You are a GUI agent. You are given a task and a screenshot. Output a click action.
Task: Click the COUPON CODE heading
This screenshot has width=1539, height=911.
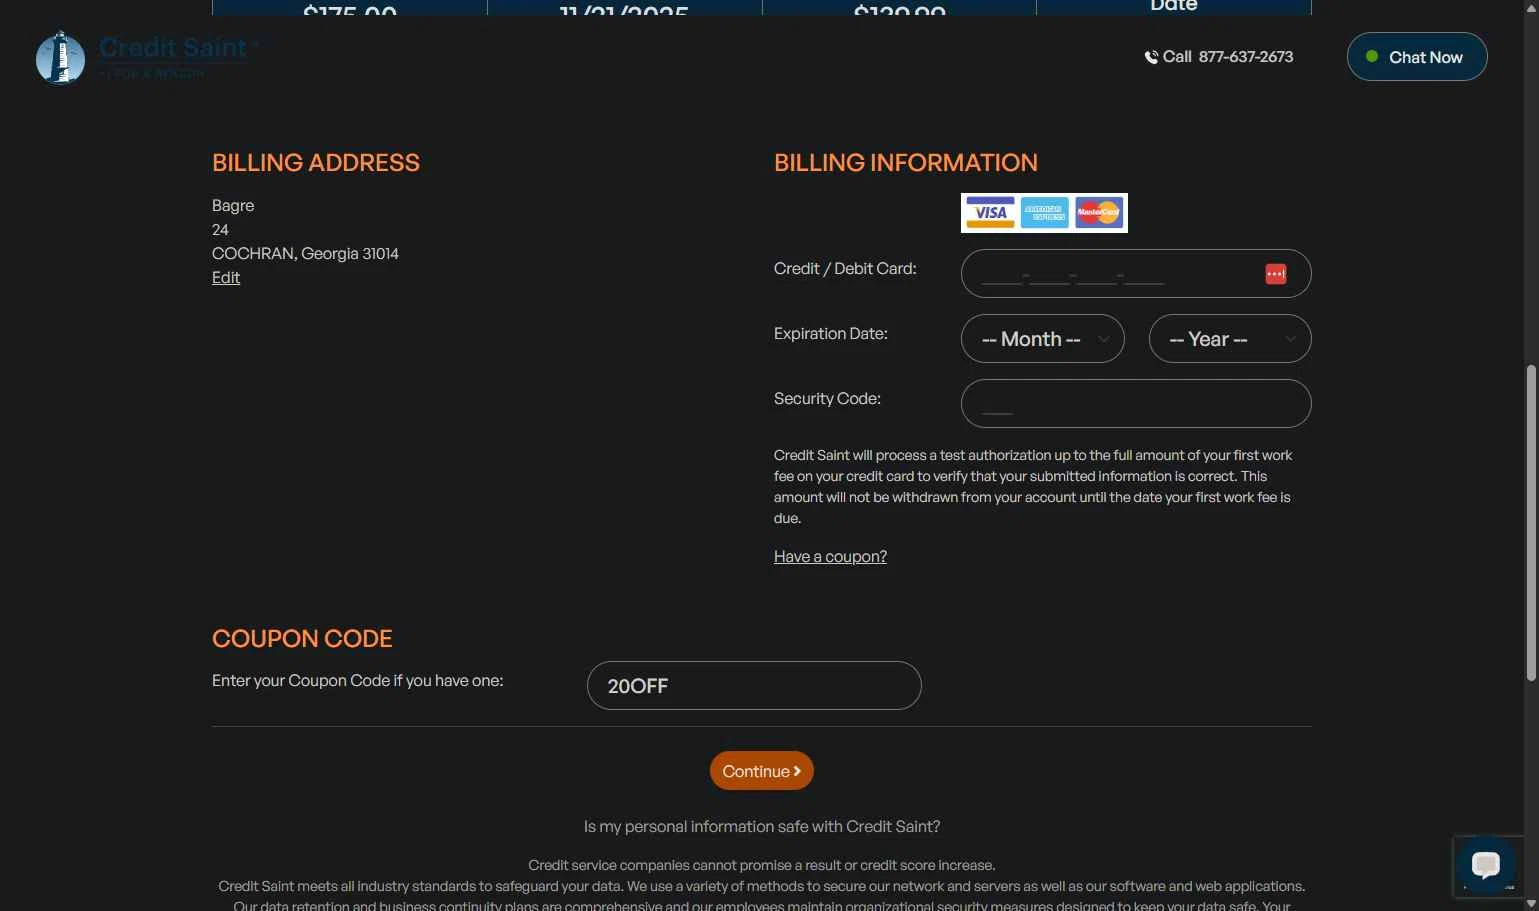(302, 639)
